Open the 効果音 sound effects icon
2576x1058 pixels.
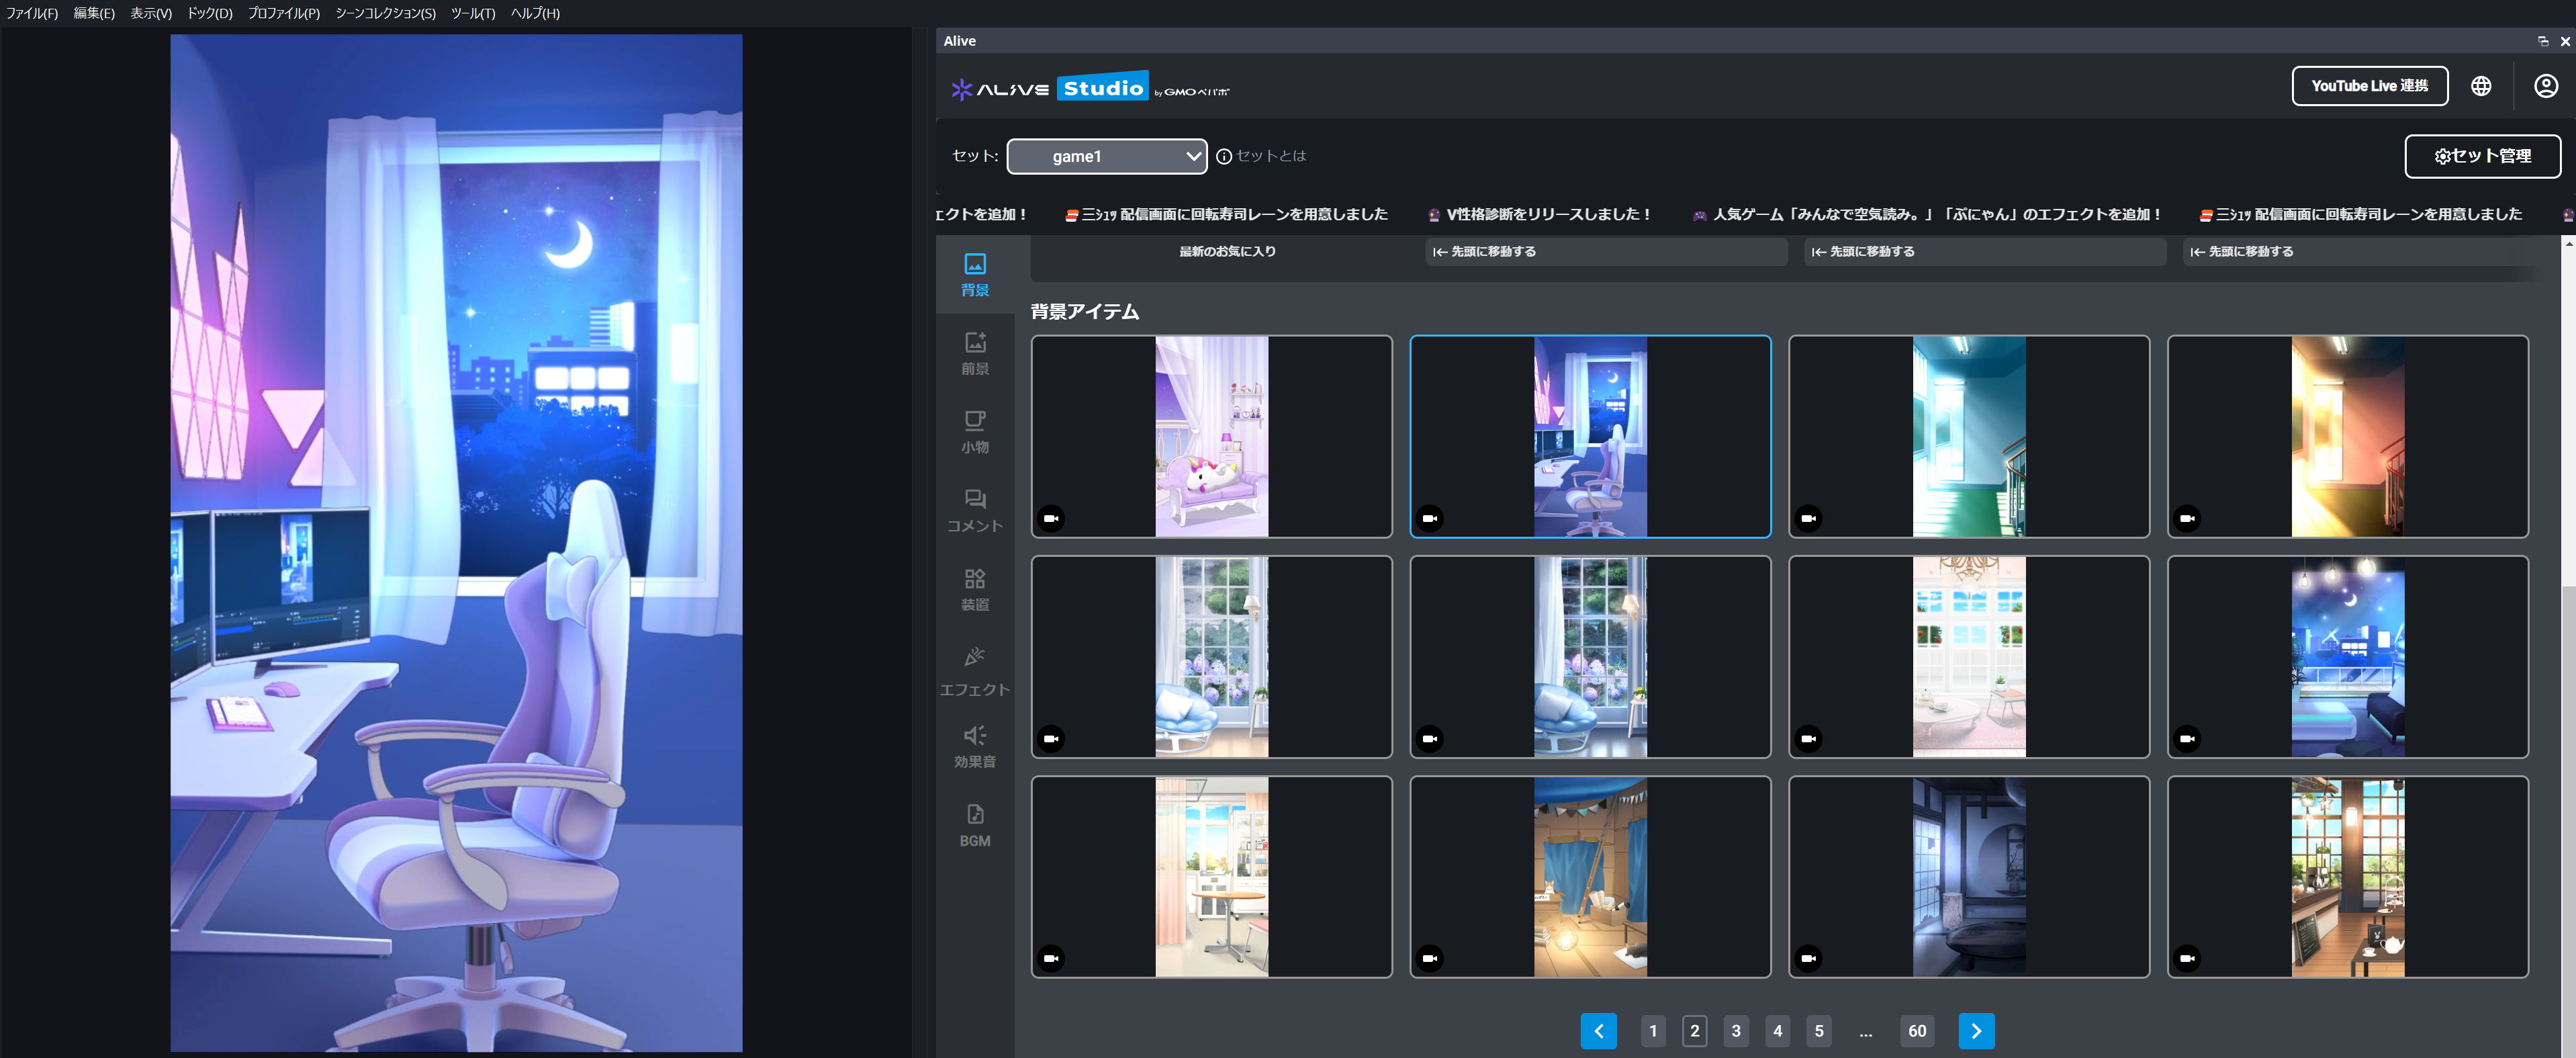tap(974, 746)
